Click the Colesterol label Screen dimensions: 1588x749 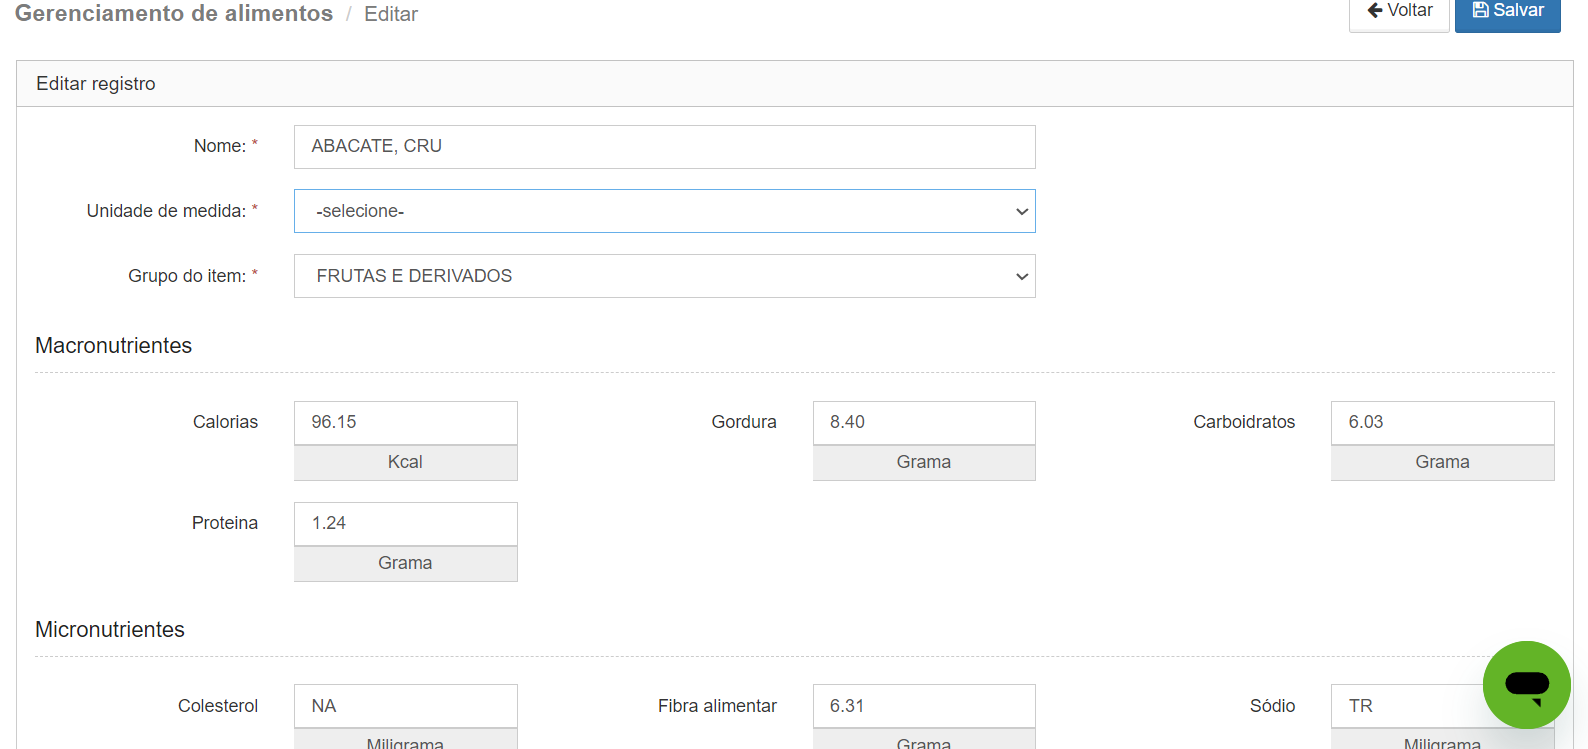[218, 706]
